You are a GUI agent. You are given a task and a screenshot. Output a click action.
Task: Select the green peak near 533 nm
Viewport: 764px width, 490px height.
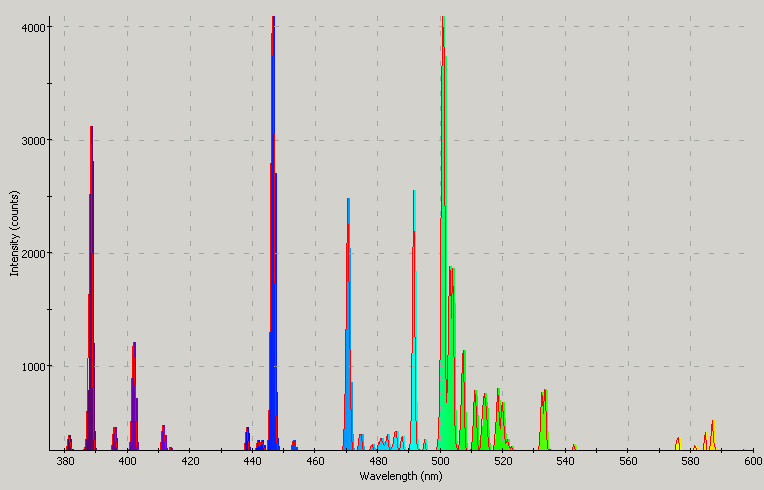(x=545, y=419)
